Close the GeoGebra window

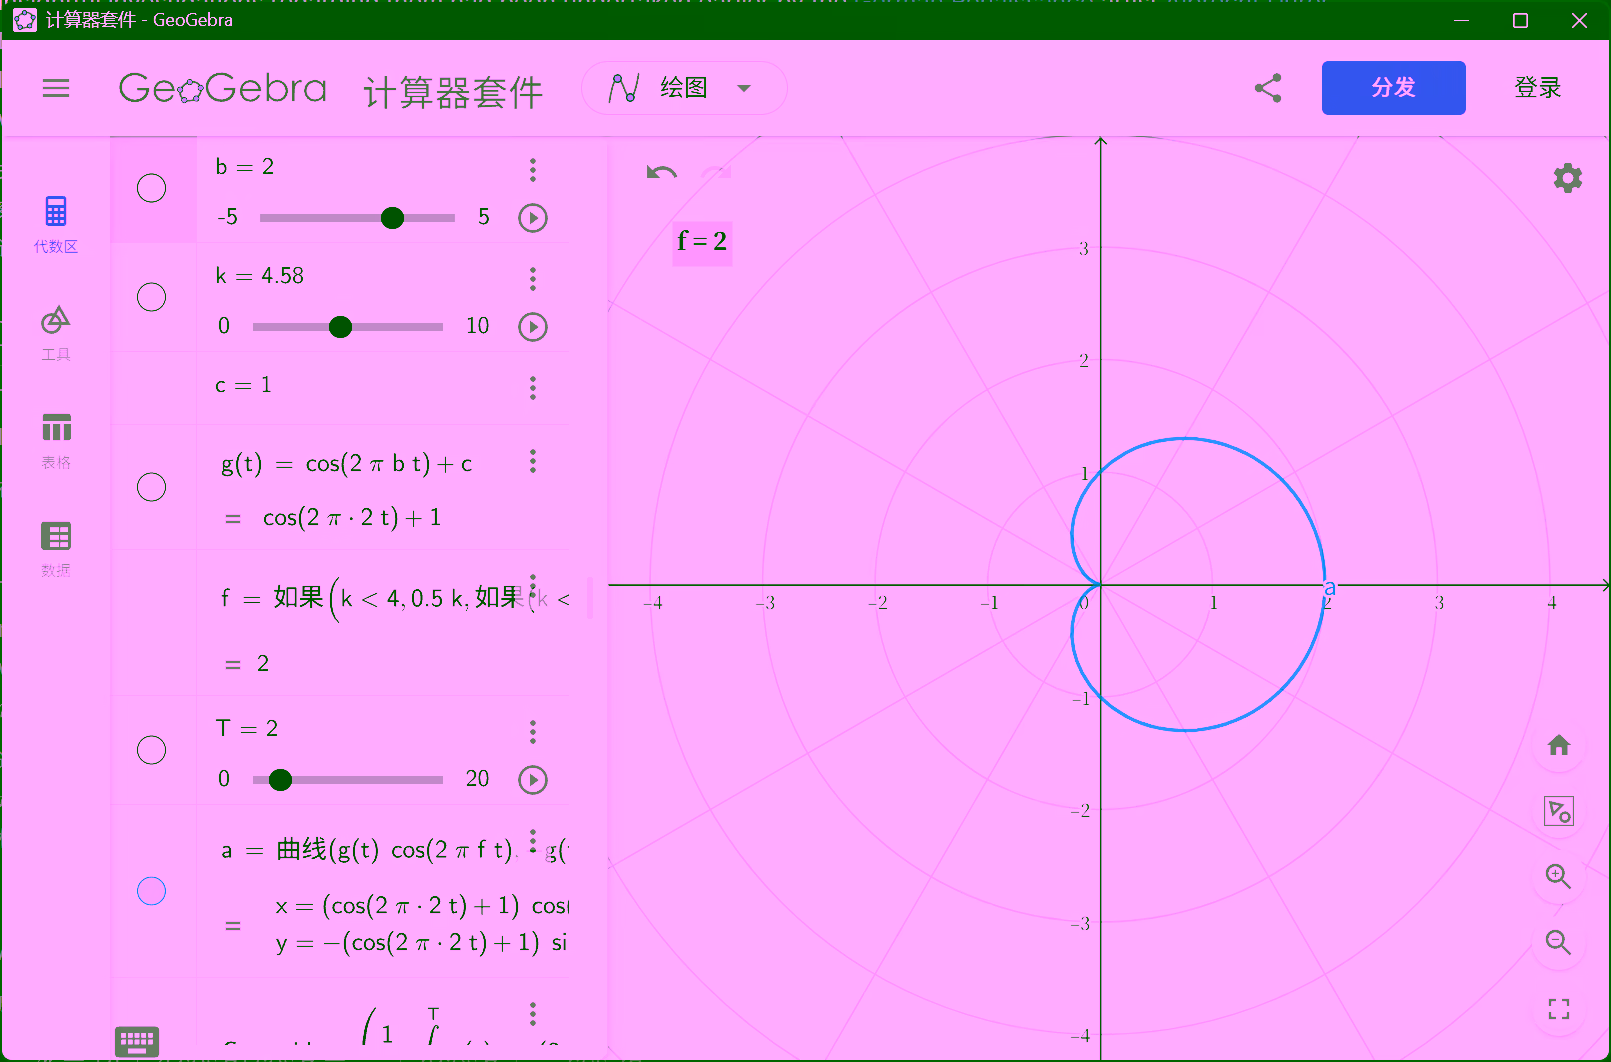1579,20
